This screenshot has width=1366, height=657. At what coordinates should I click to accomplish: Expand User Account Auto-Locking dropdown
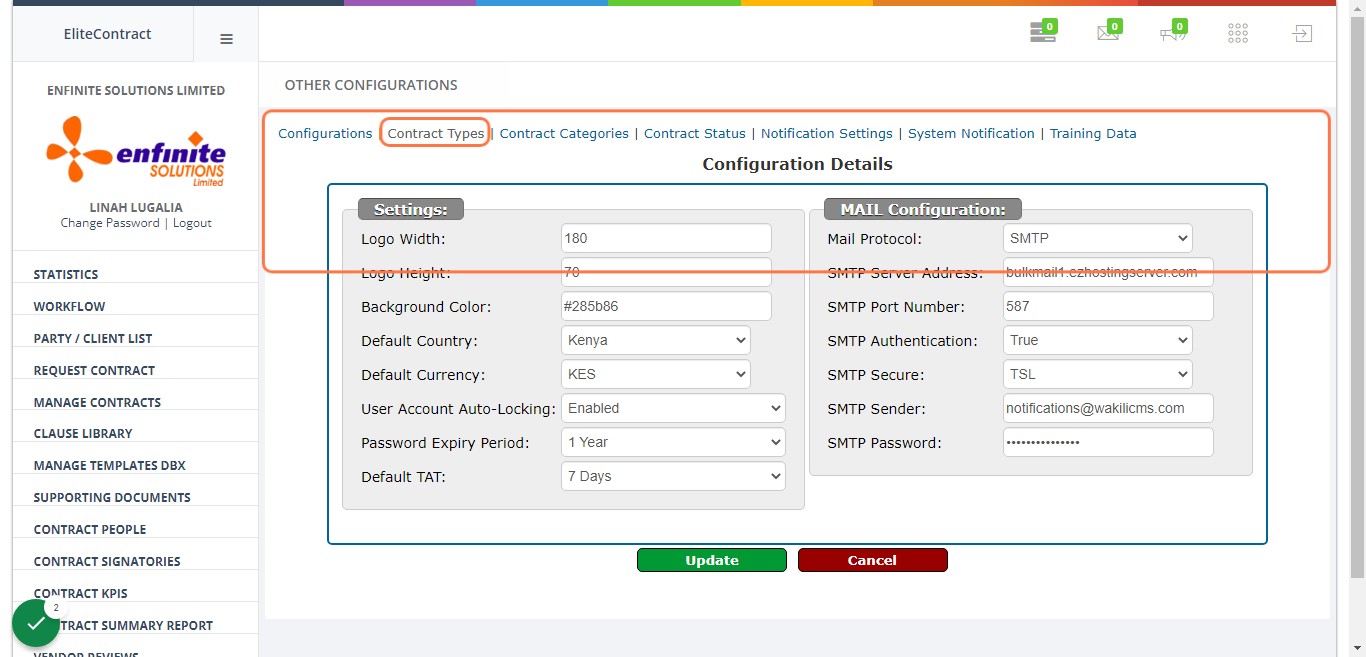coord(673,408)
